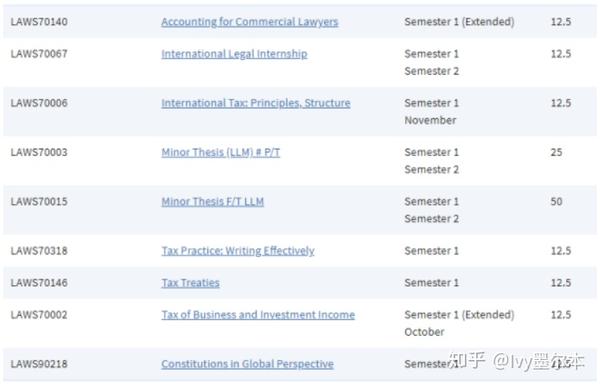
Task: Select the LAWS70146 subject code
Action: click(x=39, y=283)
